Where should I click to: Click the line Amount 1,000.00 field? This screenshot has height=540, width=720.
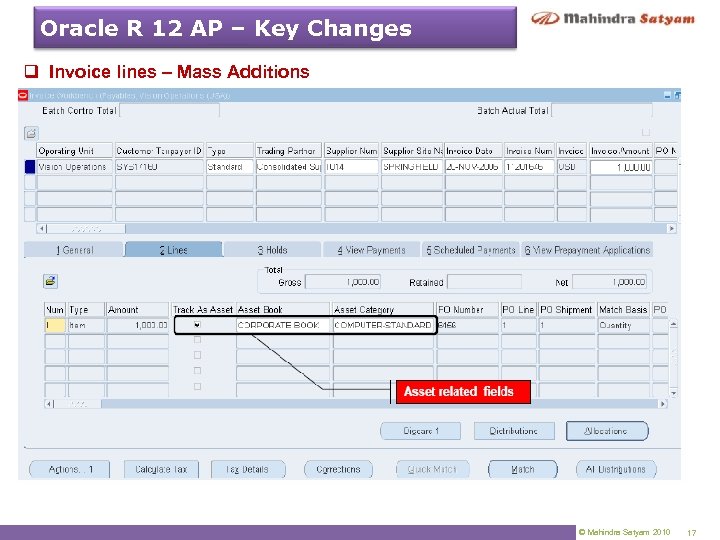[x=138, y=325]
